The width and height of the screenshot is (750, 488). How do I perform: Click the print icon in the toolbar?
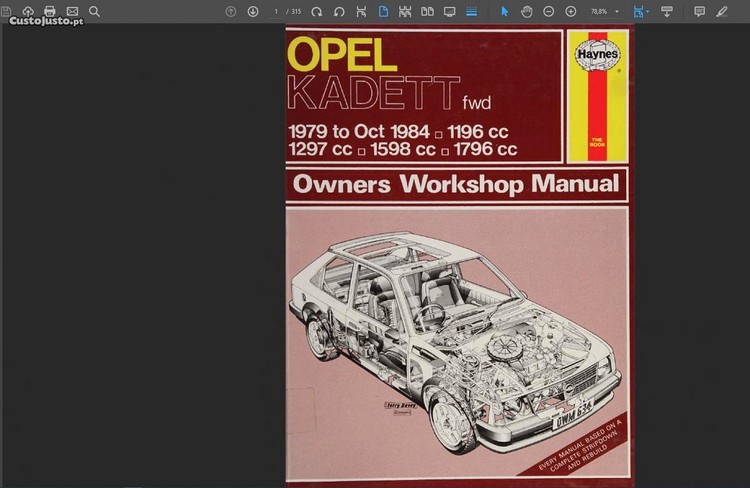[50, 11]
